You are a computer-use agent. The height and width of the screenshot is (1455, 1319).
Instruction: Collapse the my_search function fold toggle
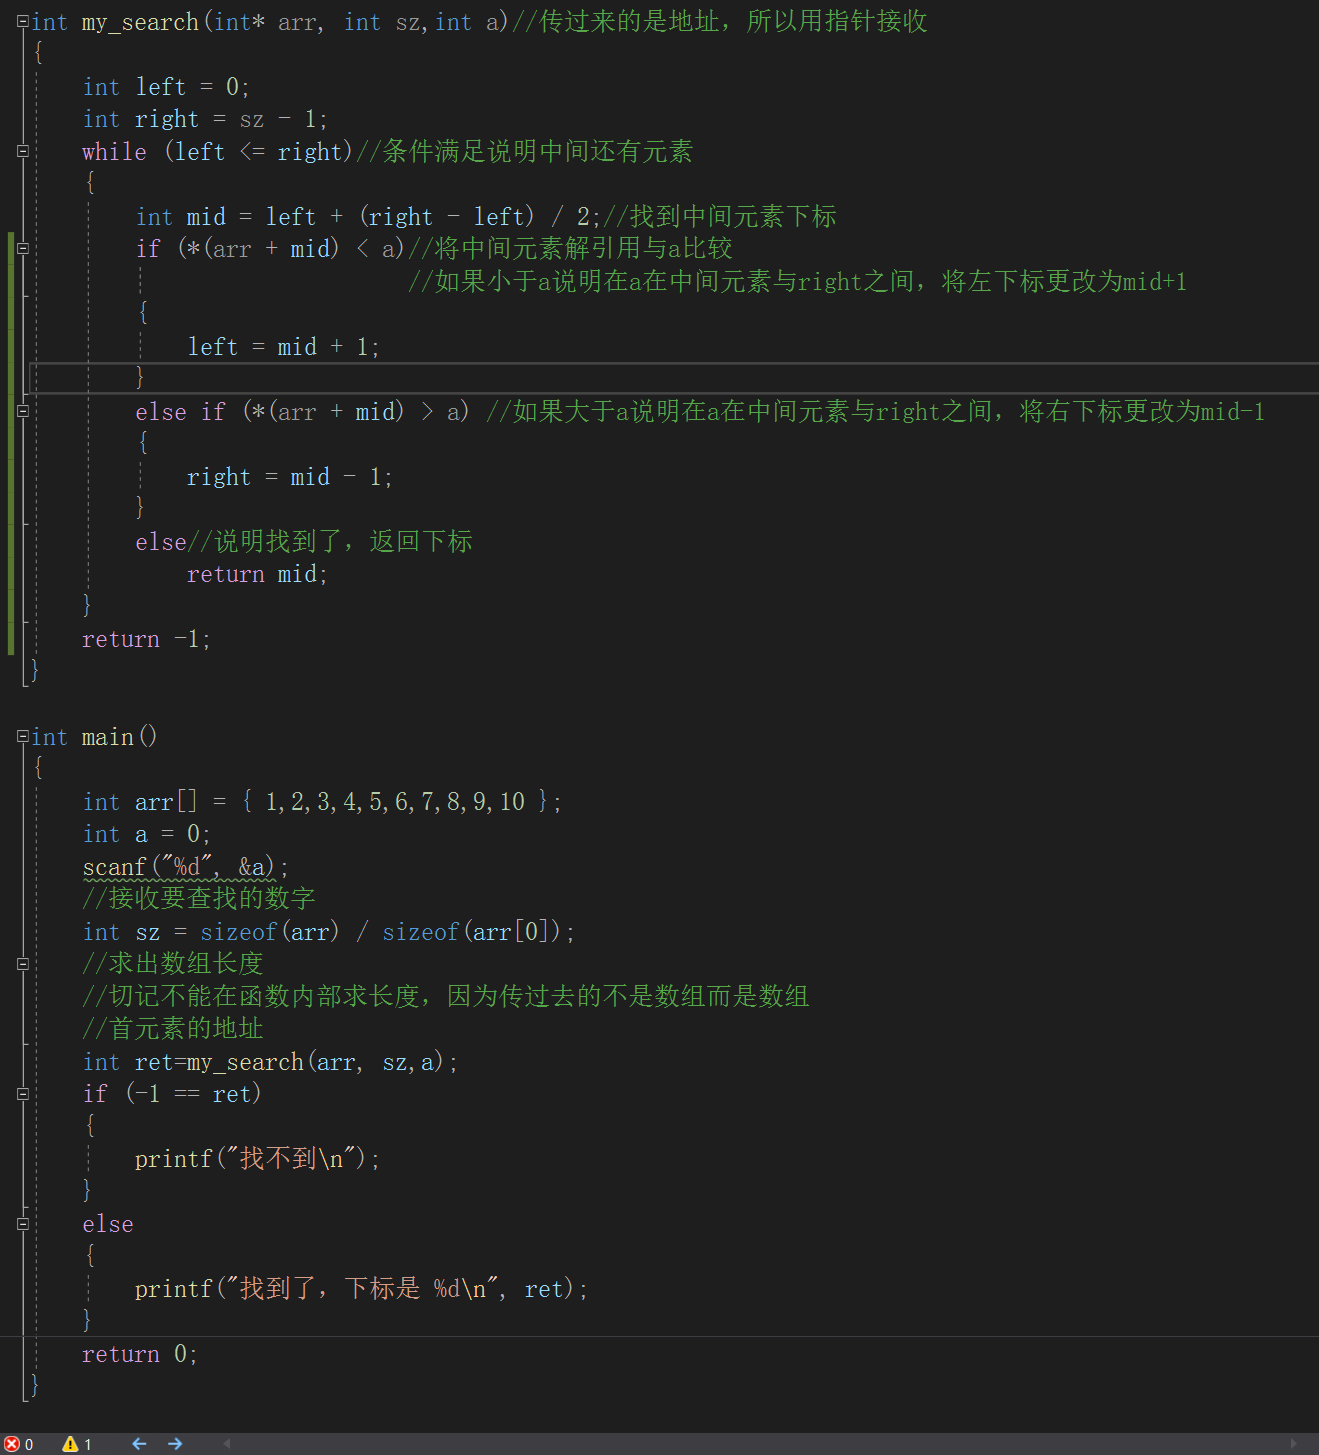[23, 21]
